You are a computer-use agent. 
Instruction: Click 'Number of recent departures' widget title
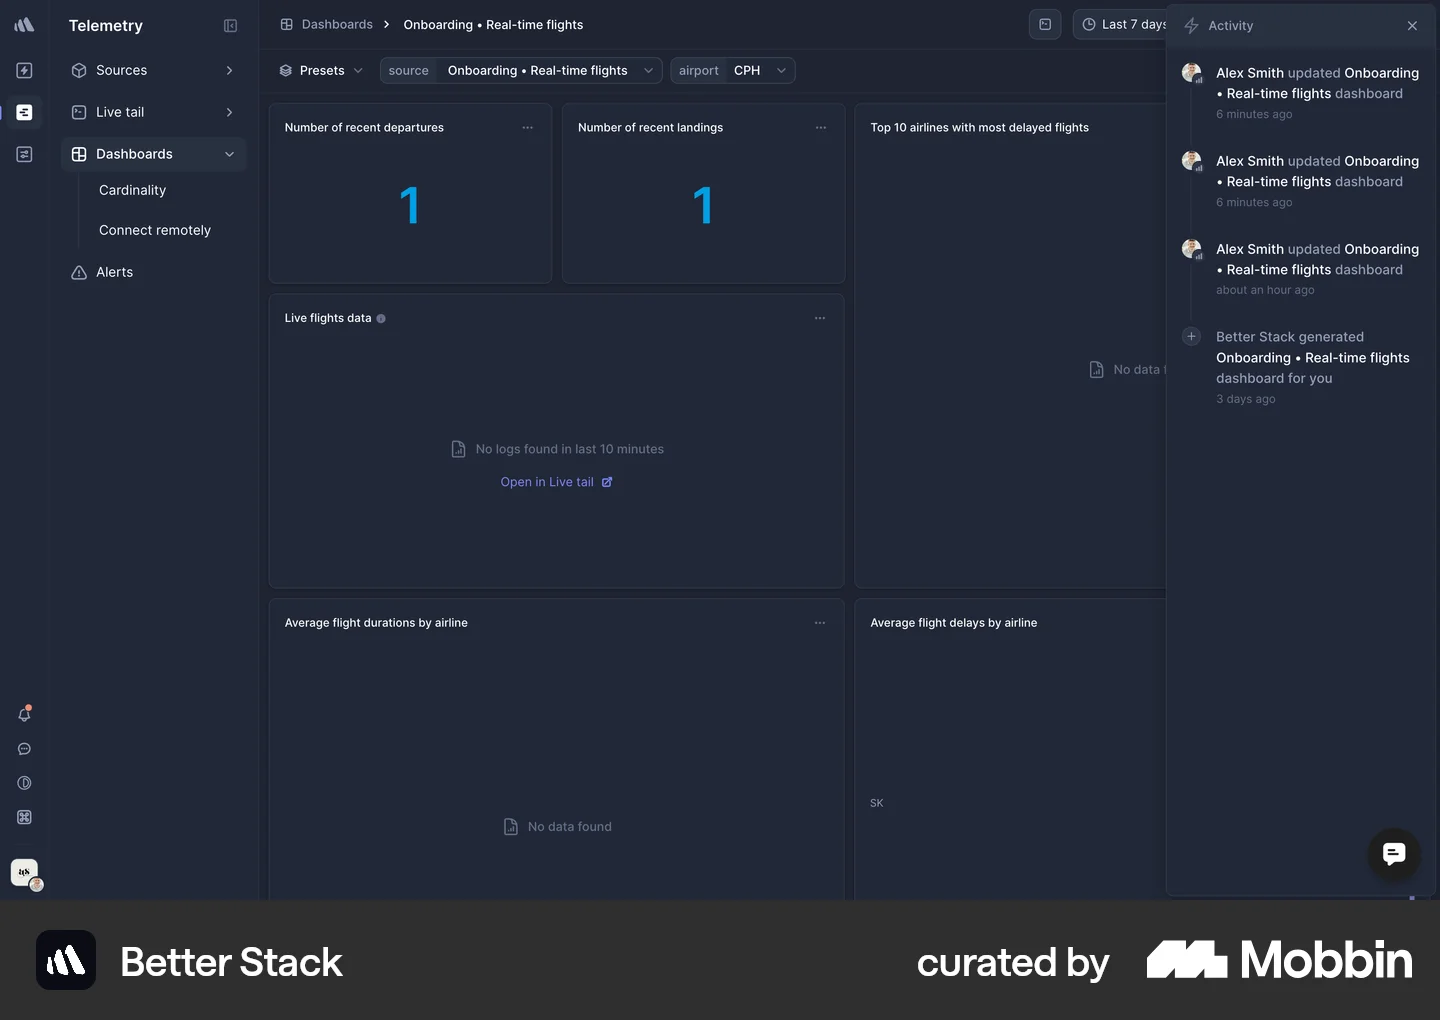[364, 128]
